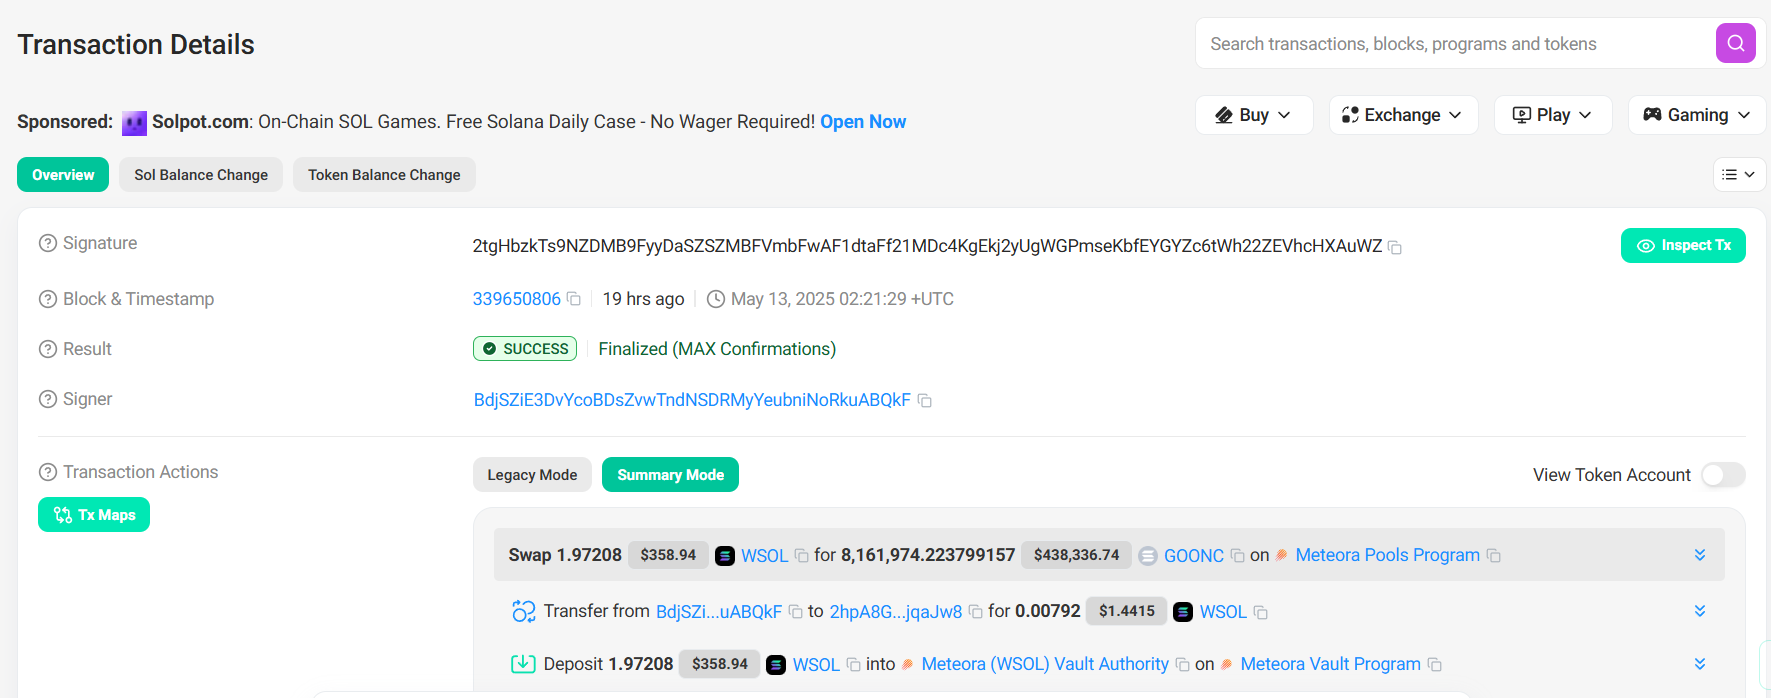
Task: Click the WSOL token icon in Swap row
Action: tap(725, 556)
